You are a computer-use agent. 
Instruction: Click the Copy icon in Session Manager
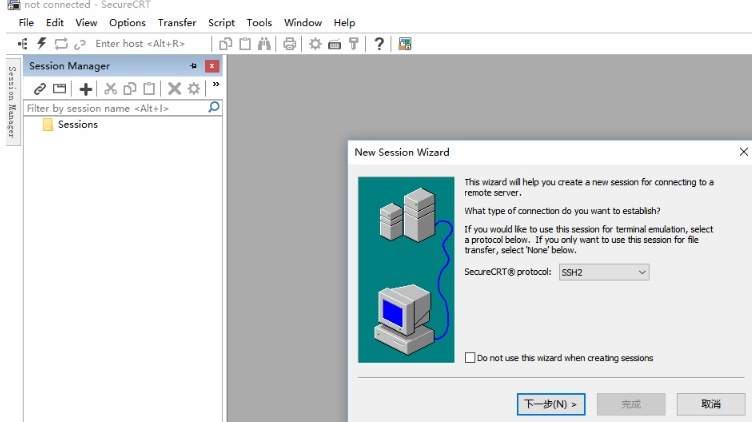tap(130, 89)
